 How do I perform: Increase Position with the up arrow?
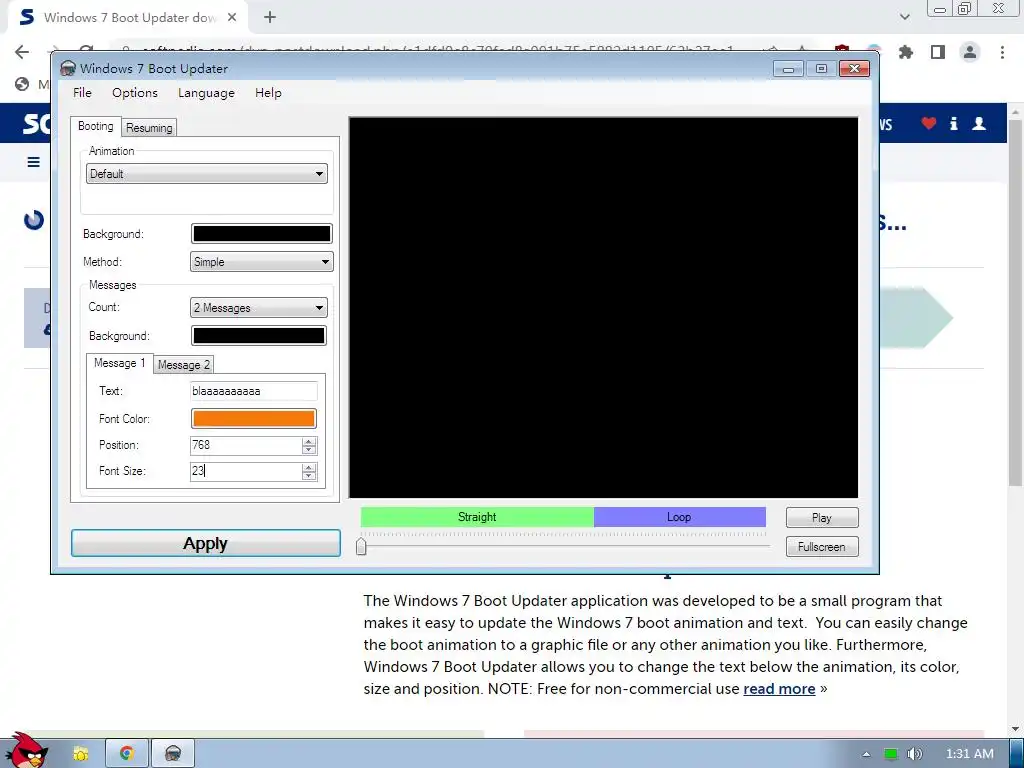tap(309, 441)
